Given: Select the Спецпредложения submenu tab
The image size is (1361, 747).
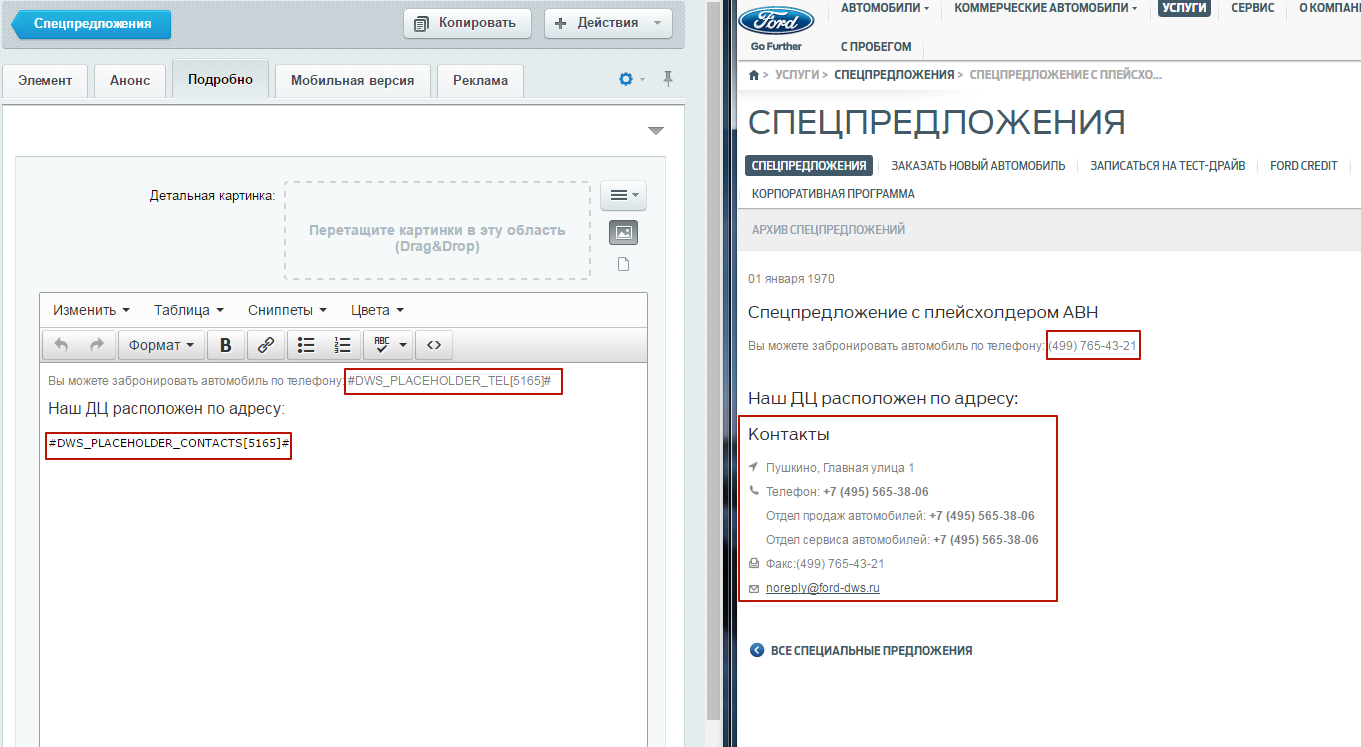Looking at the screenshot, I should (x=809, y=166).
